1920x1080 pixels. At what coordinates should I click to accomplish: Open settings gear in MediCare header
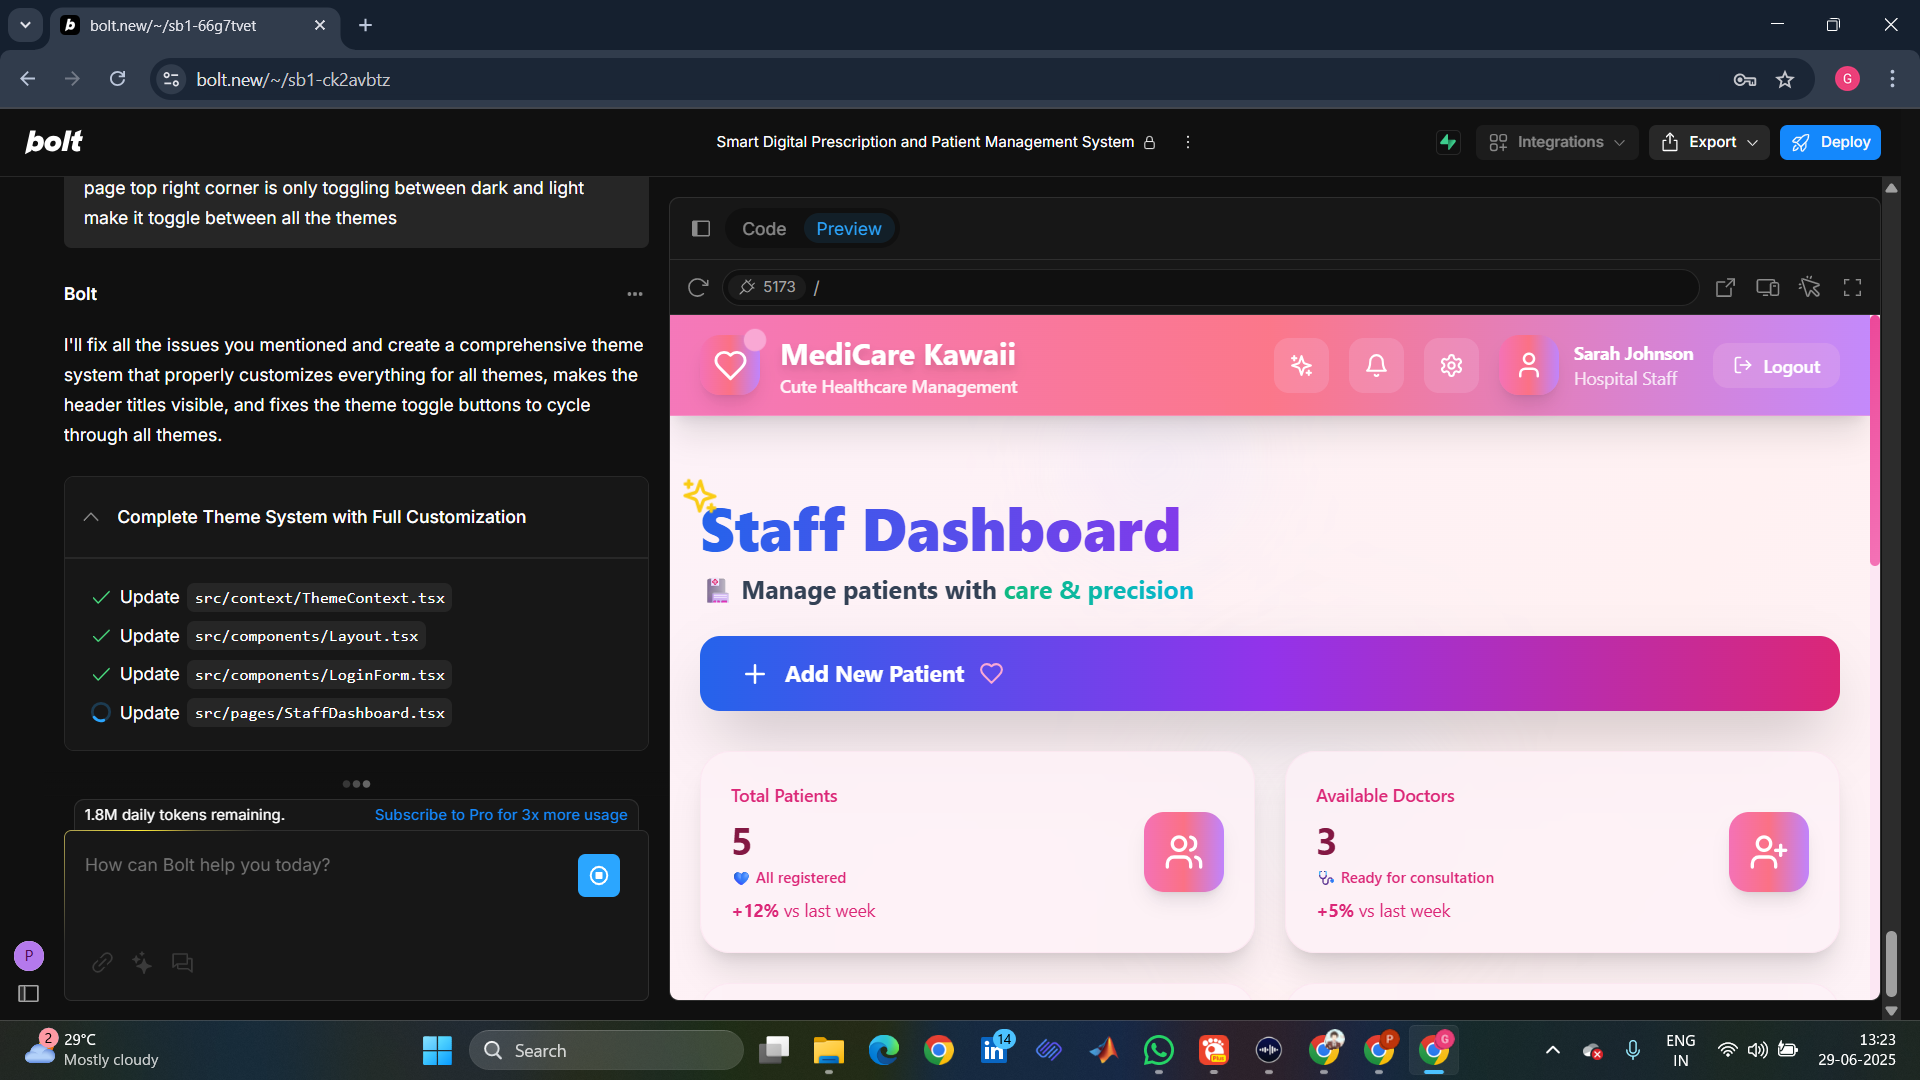pos(1451,366)
